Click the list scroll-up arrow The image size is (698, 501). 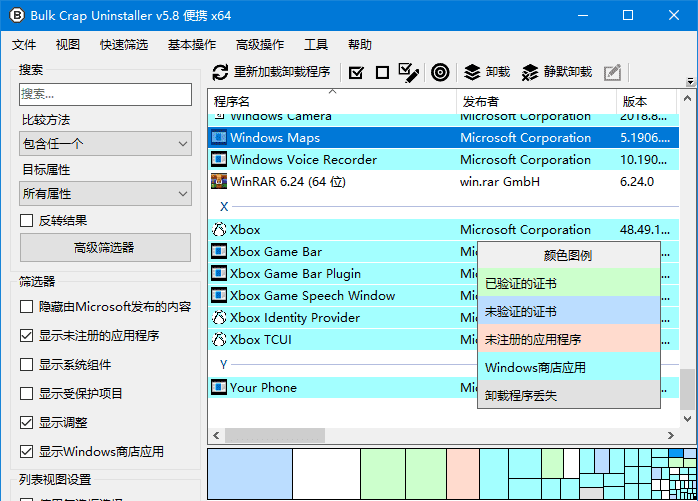(x=687, y=98)
